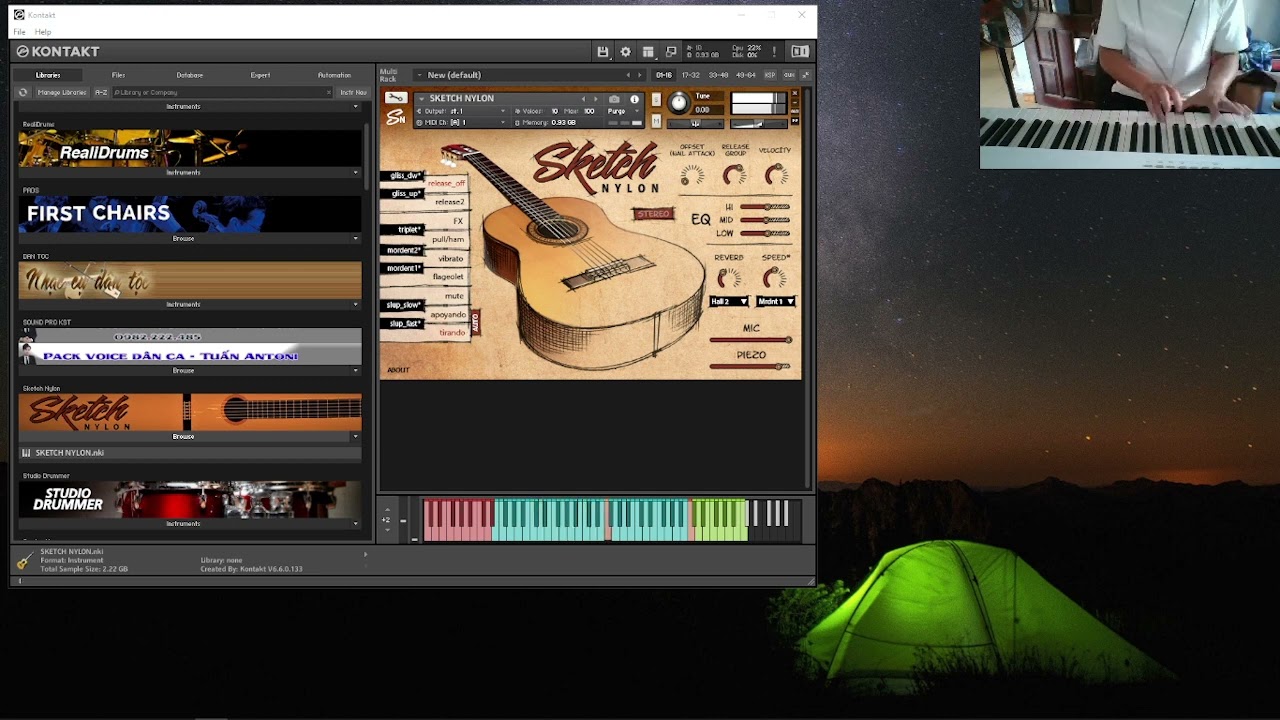Viewport: 1280px width, 720px height.
Task: Click keyboard octave shift up arrow
Action: point(388,510)
